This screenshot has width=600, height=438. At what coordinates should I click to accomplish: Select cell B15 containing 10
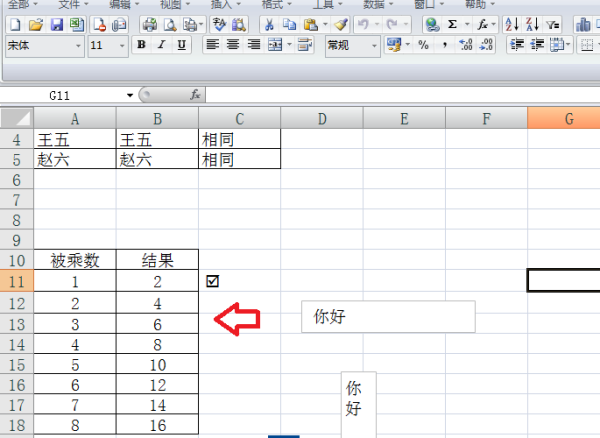(x=157, y=365)
